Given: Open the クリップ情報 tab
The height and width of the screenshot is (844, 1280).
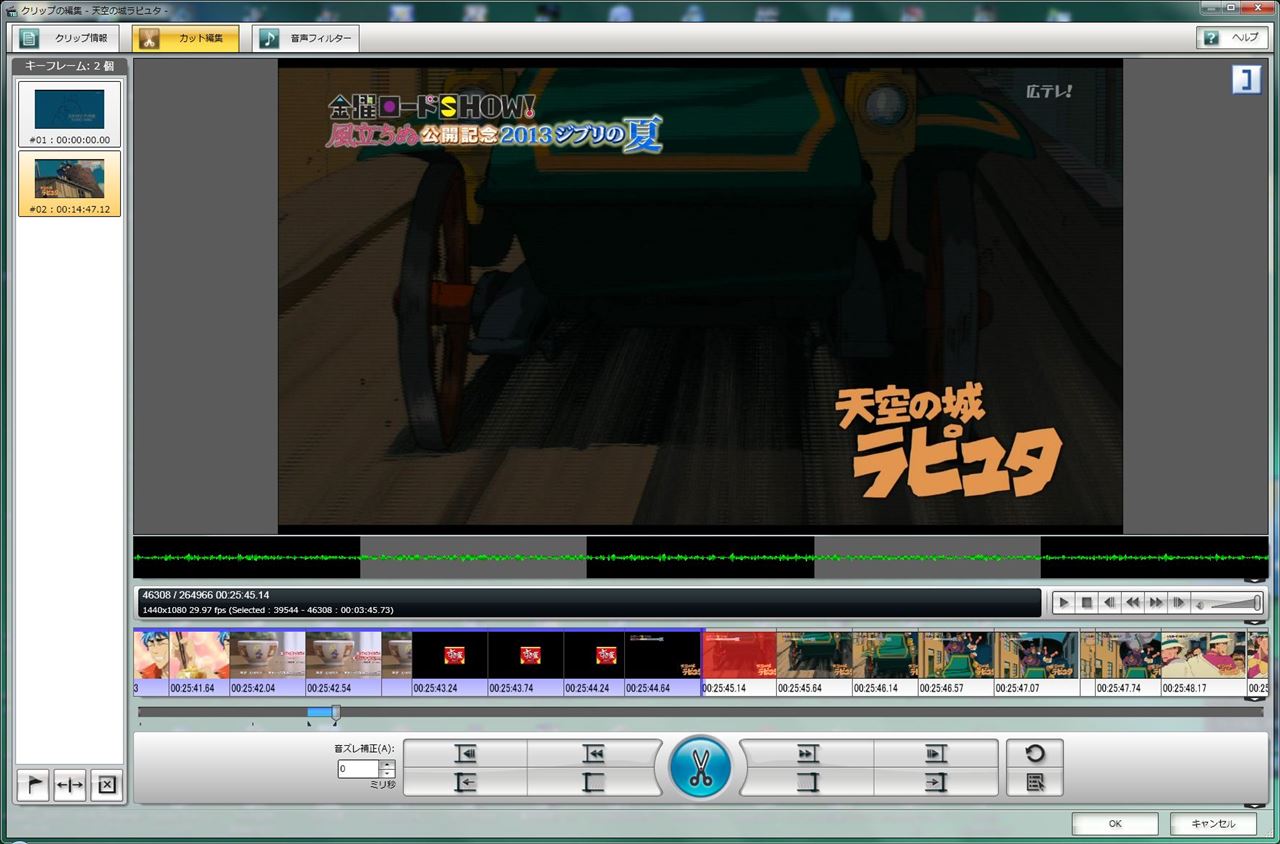Looking at the screenshot, I should [x=67, y=39].
